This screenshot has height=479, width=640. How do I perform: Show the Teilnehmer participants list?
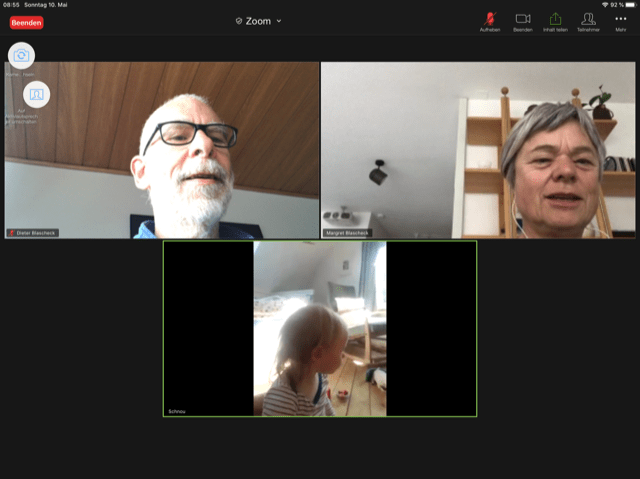588,19
